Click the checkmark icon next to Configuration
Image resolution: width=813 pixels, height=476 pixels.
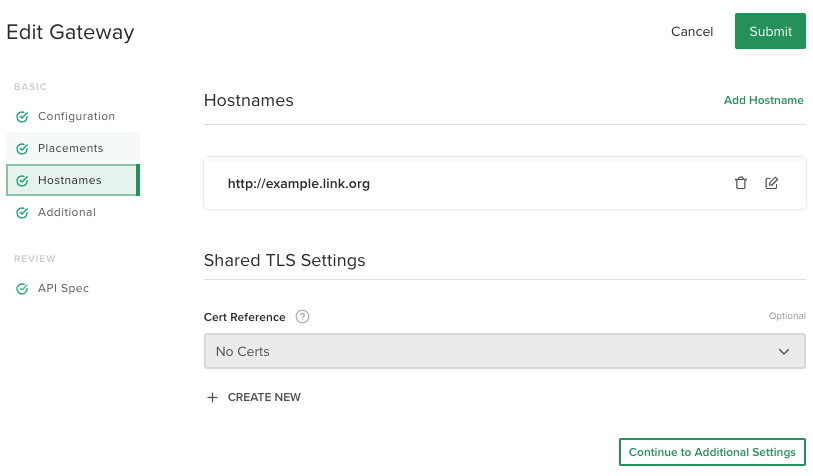[22, 117]
